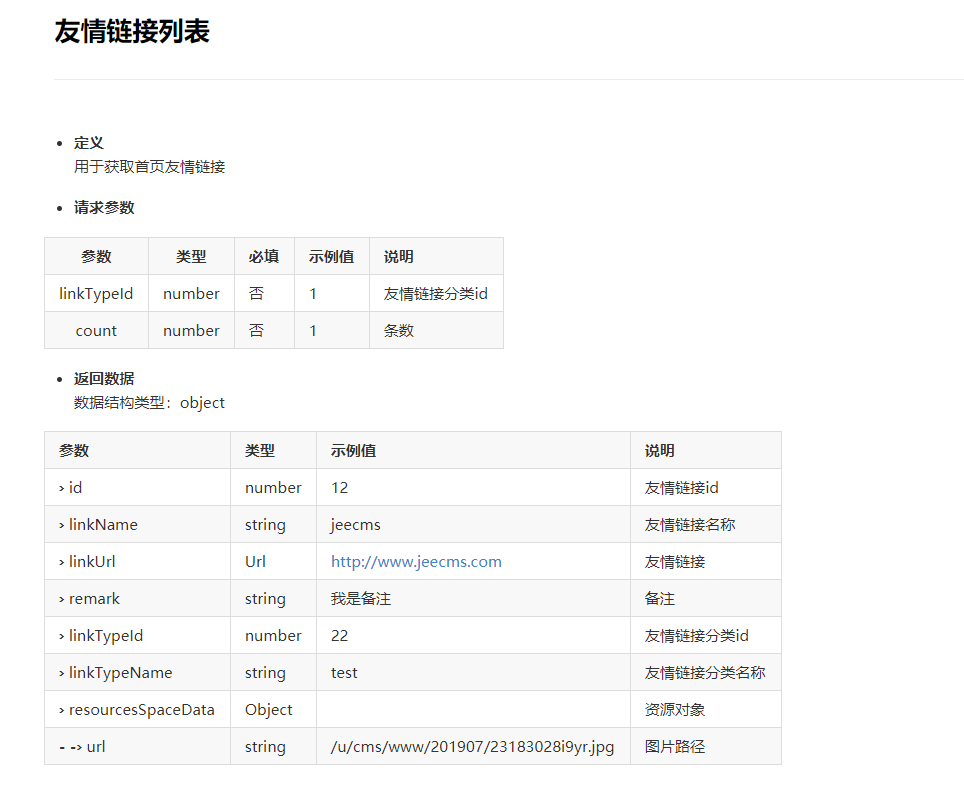Open the http://www.jeecms.com link
Image resolution: width=964 pixels, height=785 pixels.
click(416, 562)
